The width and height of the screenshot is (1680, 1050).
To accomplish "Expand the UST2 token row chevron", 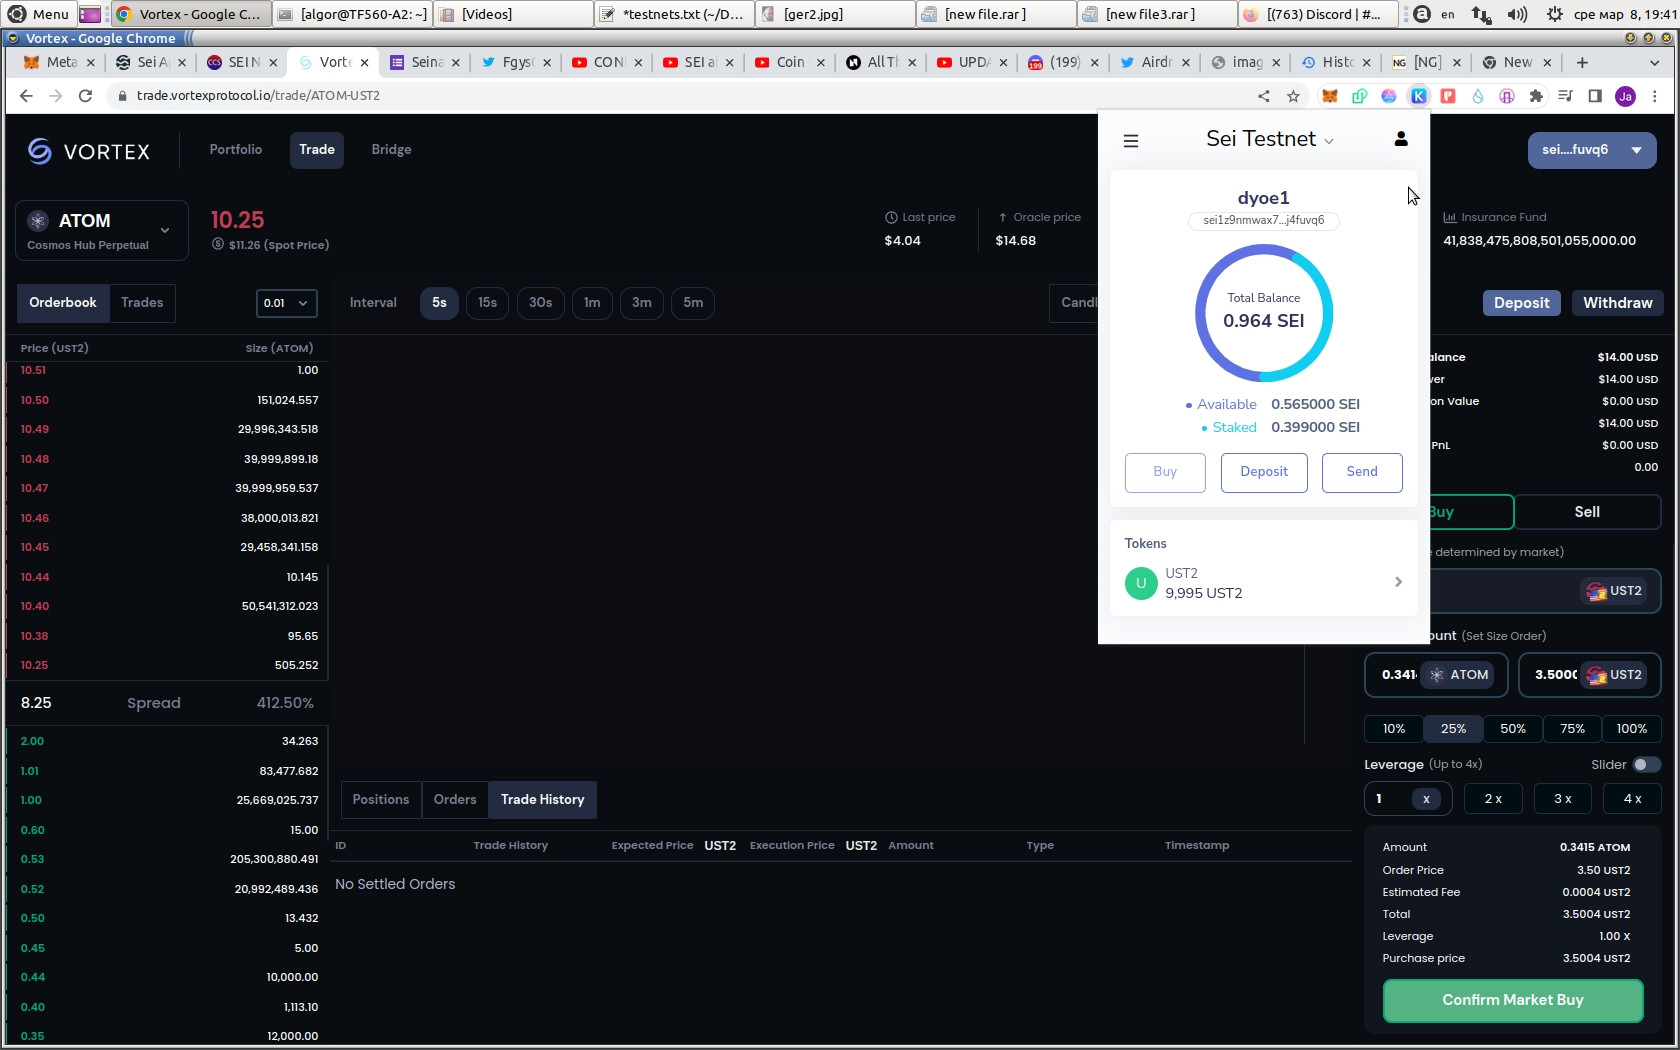I will pos(1398,582).
